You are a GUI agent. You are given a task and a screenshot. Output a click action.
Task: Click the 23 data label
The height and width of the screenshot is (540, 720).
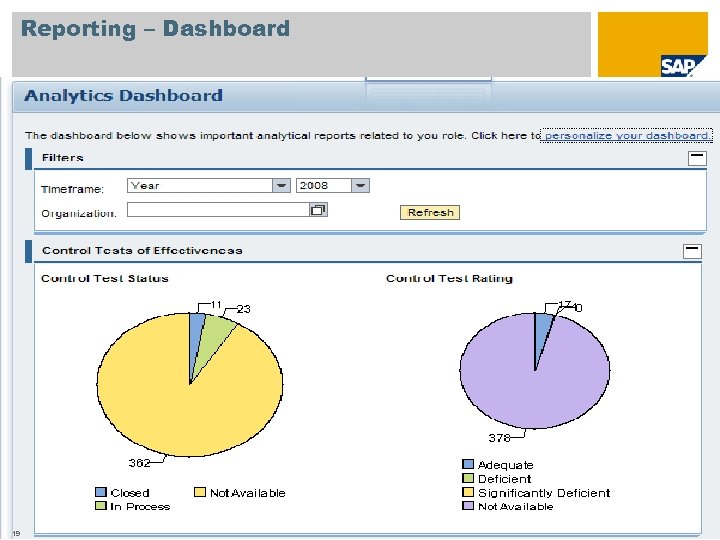pyautogui.click(x=244, y=309)
